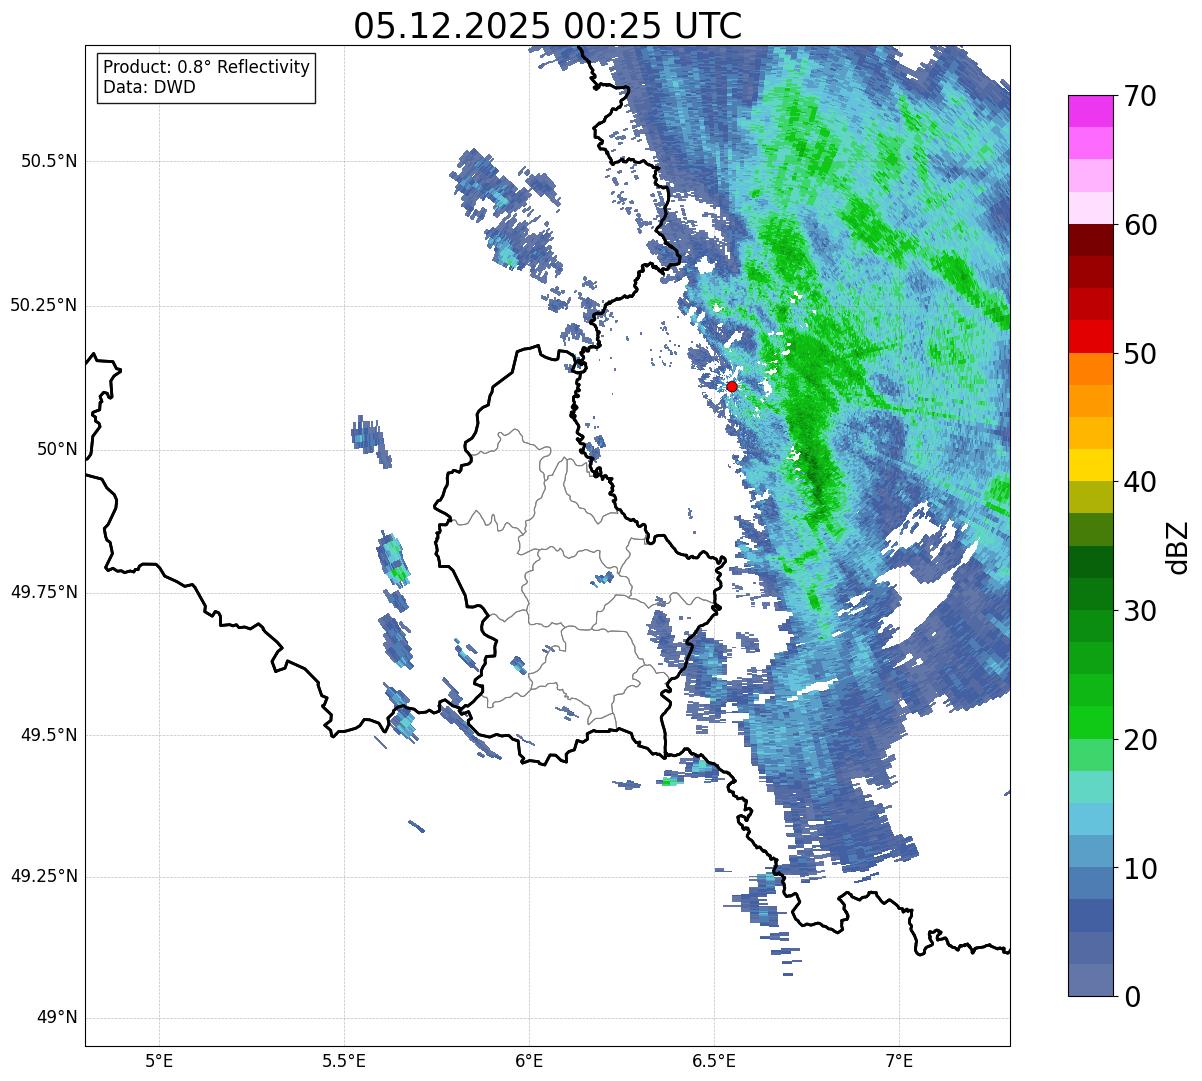Pick the bright green swatch just above 20 dBZ
The width and height of the screenshot is (1202, 1081).
tap(1090, 723)
